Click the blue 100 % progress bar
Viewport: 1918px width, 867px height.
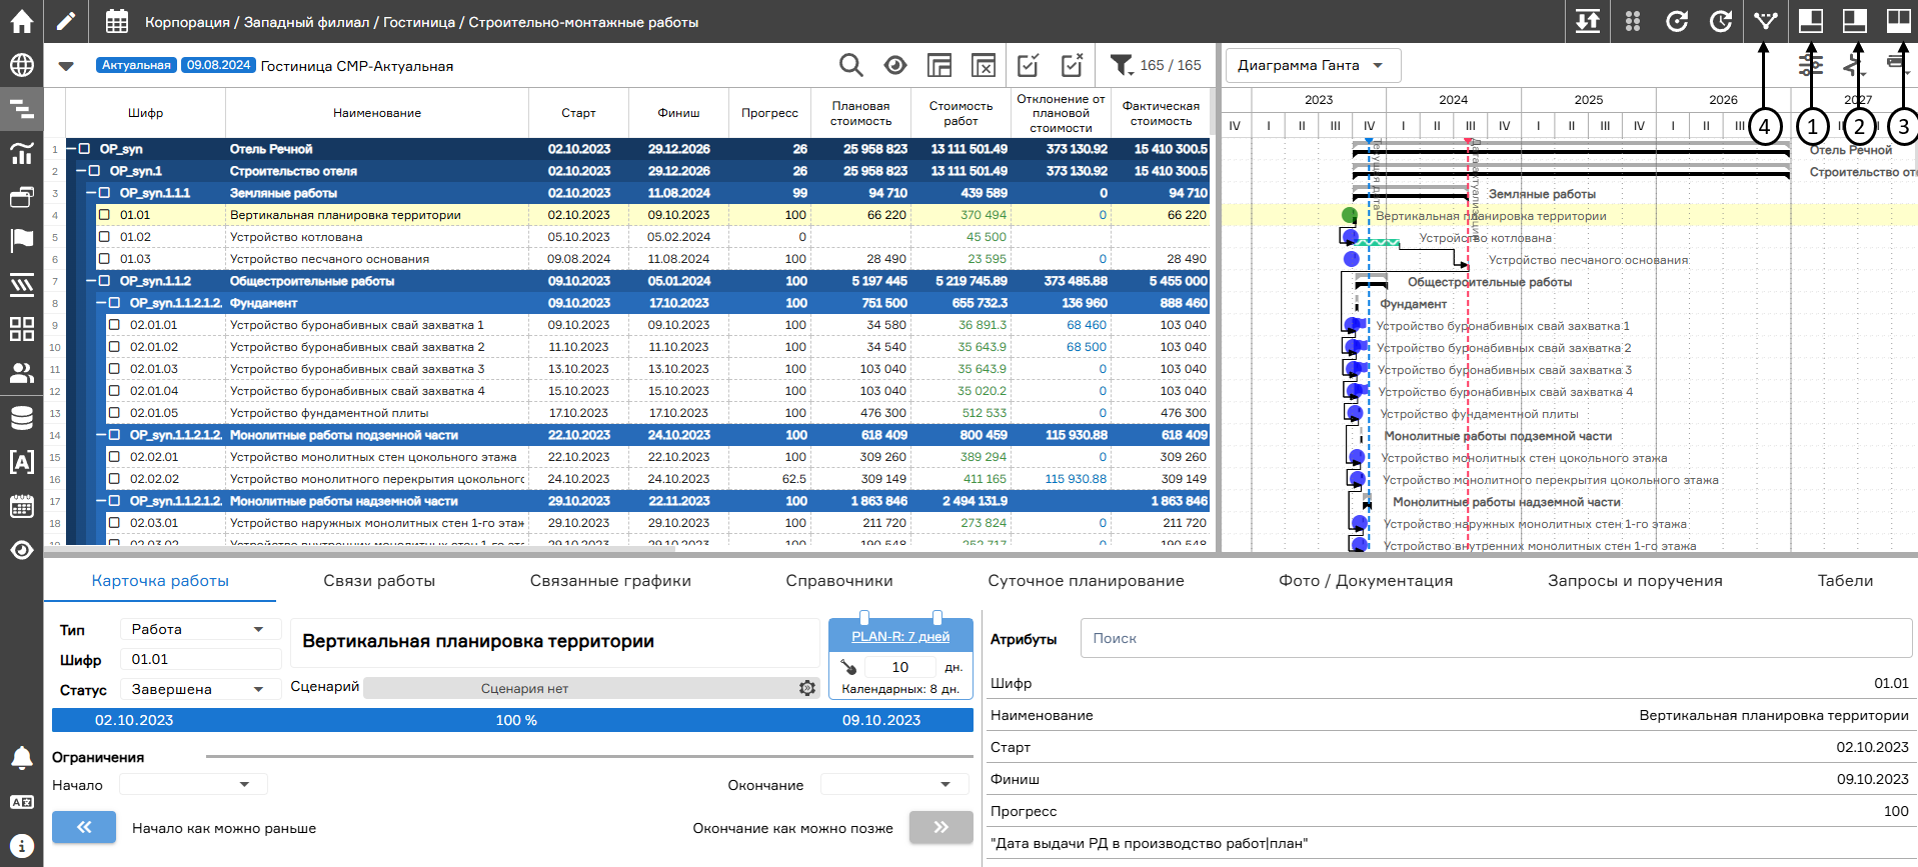[512, 720]
